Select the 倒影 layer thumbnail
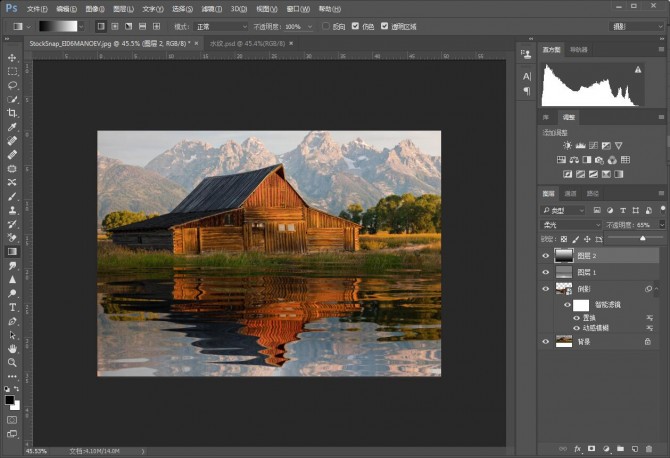The width and height of the screenshot is (670, 458). pos(564,288)
